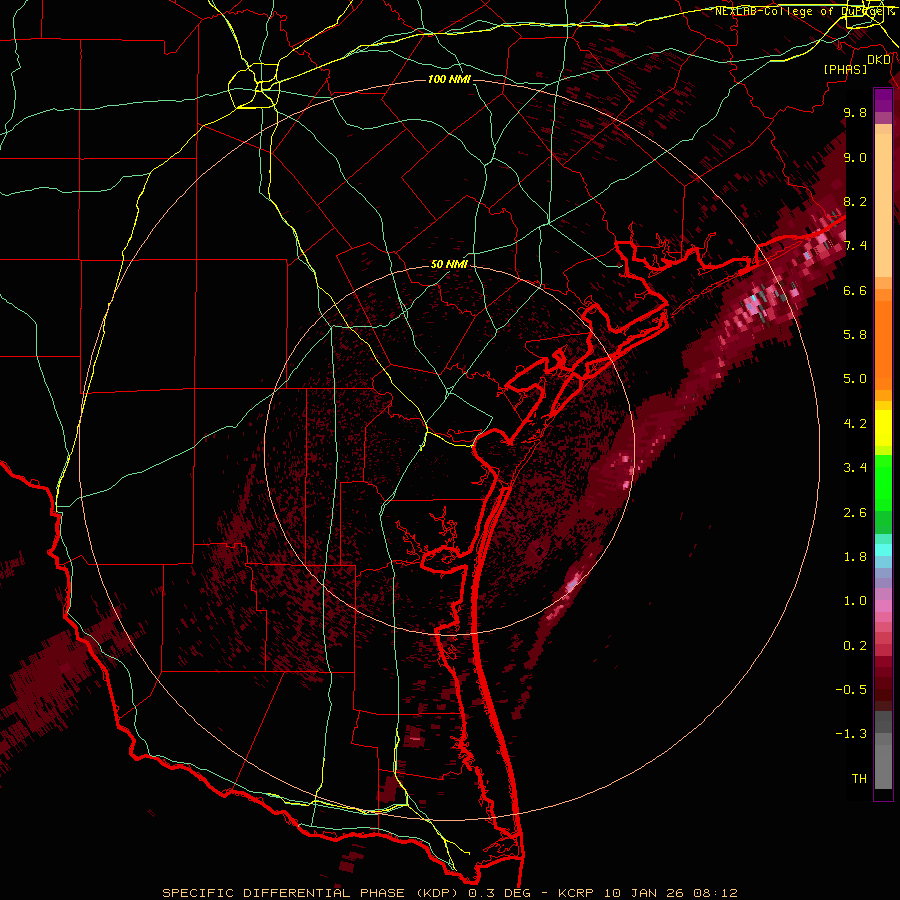Pick the cyan segment of the color bar

[883, 550]
